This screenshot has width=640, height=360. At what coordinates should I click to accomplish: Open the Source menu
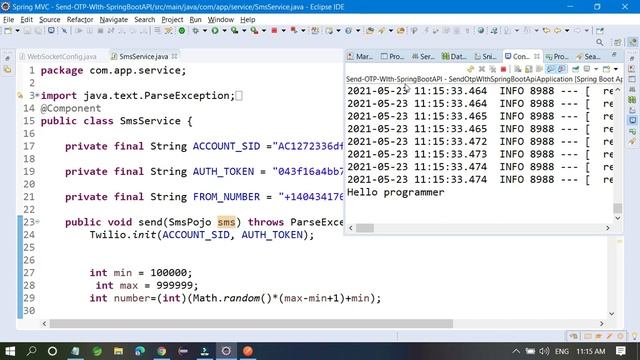click(x=49, y=20)
